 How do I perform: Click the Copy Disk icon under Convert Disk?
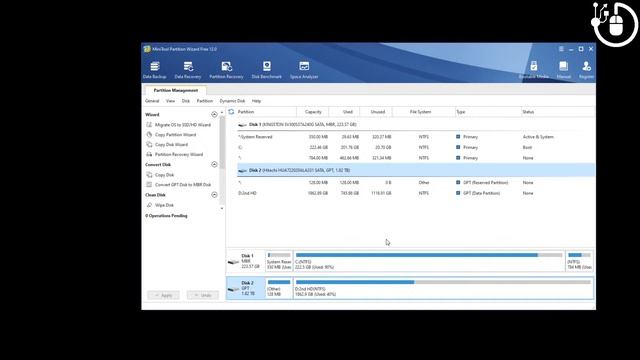[149, 174]
